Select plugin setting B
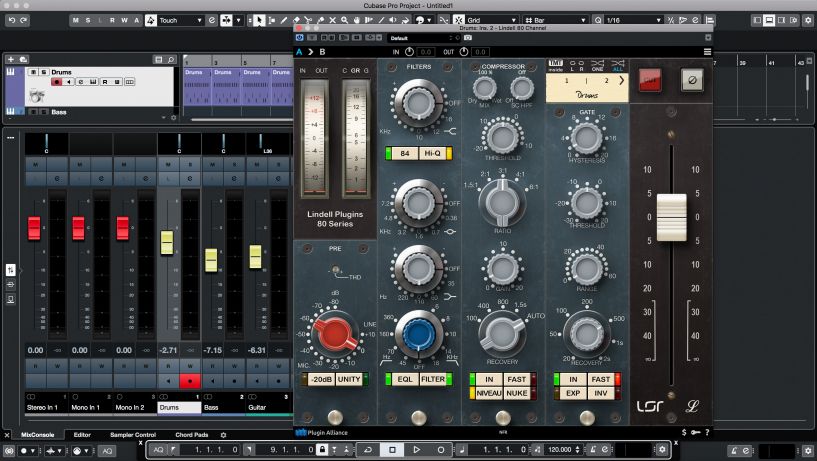The width and height of the screenshot is (817, 461). (323, 52)
